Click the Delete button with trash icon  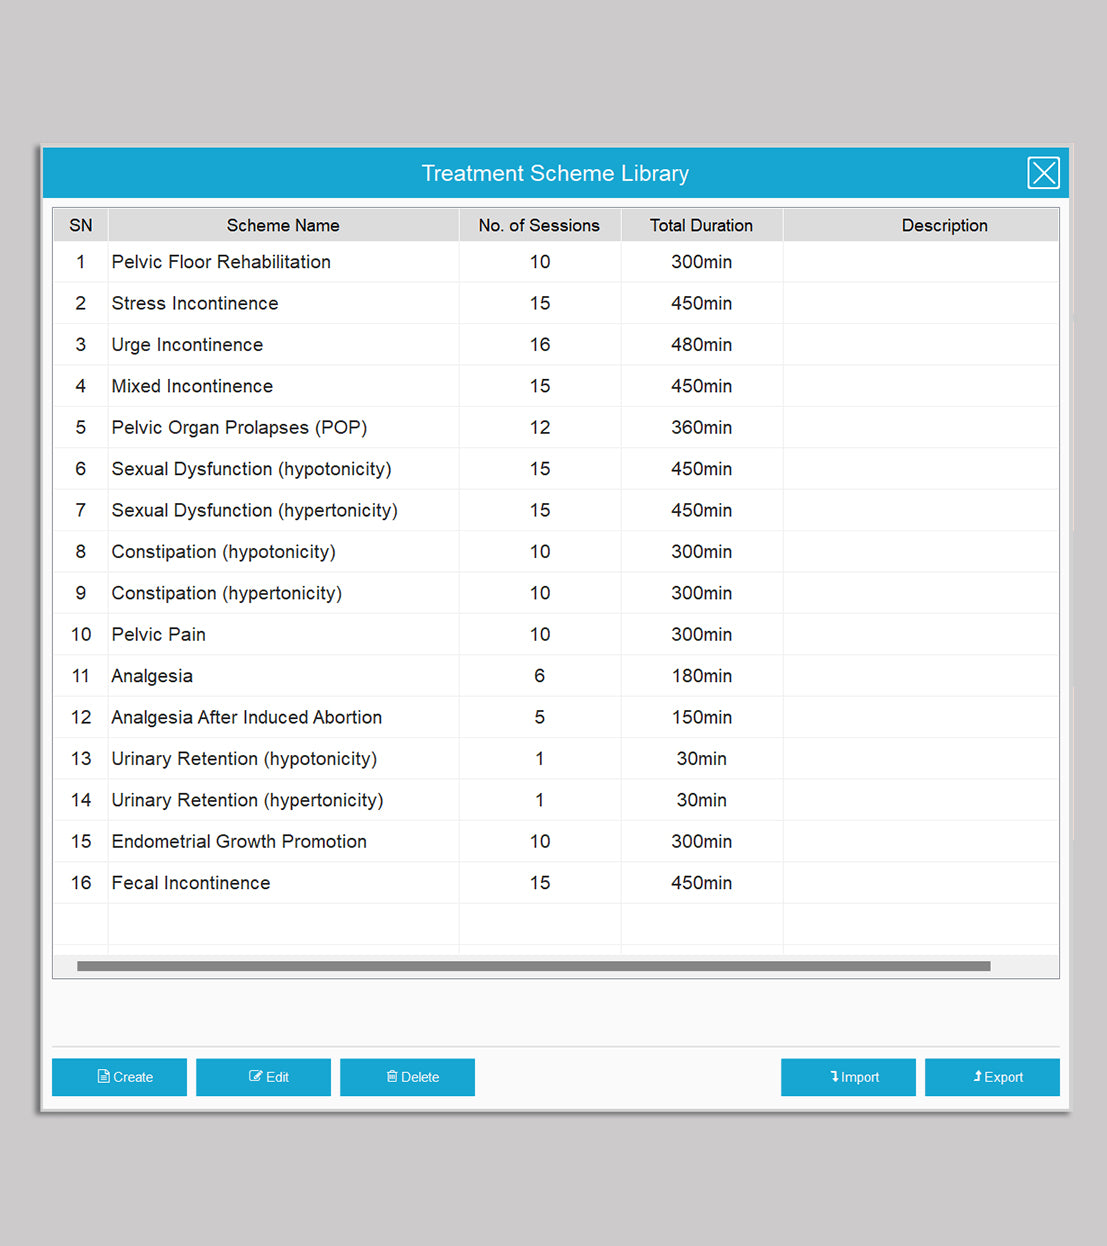pyautogui.click(x=407, y=1077)
